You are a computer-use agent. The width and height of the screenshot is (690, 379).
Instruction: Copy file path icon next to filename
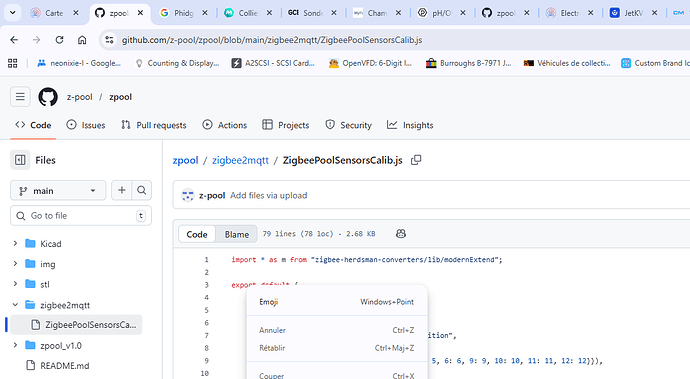(416, 160)
